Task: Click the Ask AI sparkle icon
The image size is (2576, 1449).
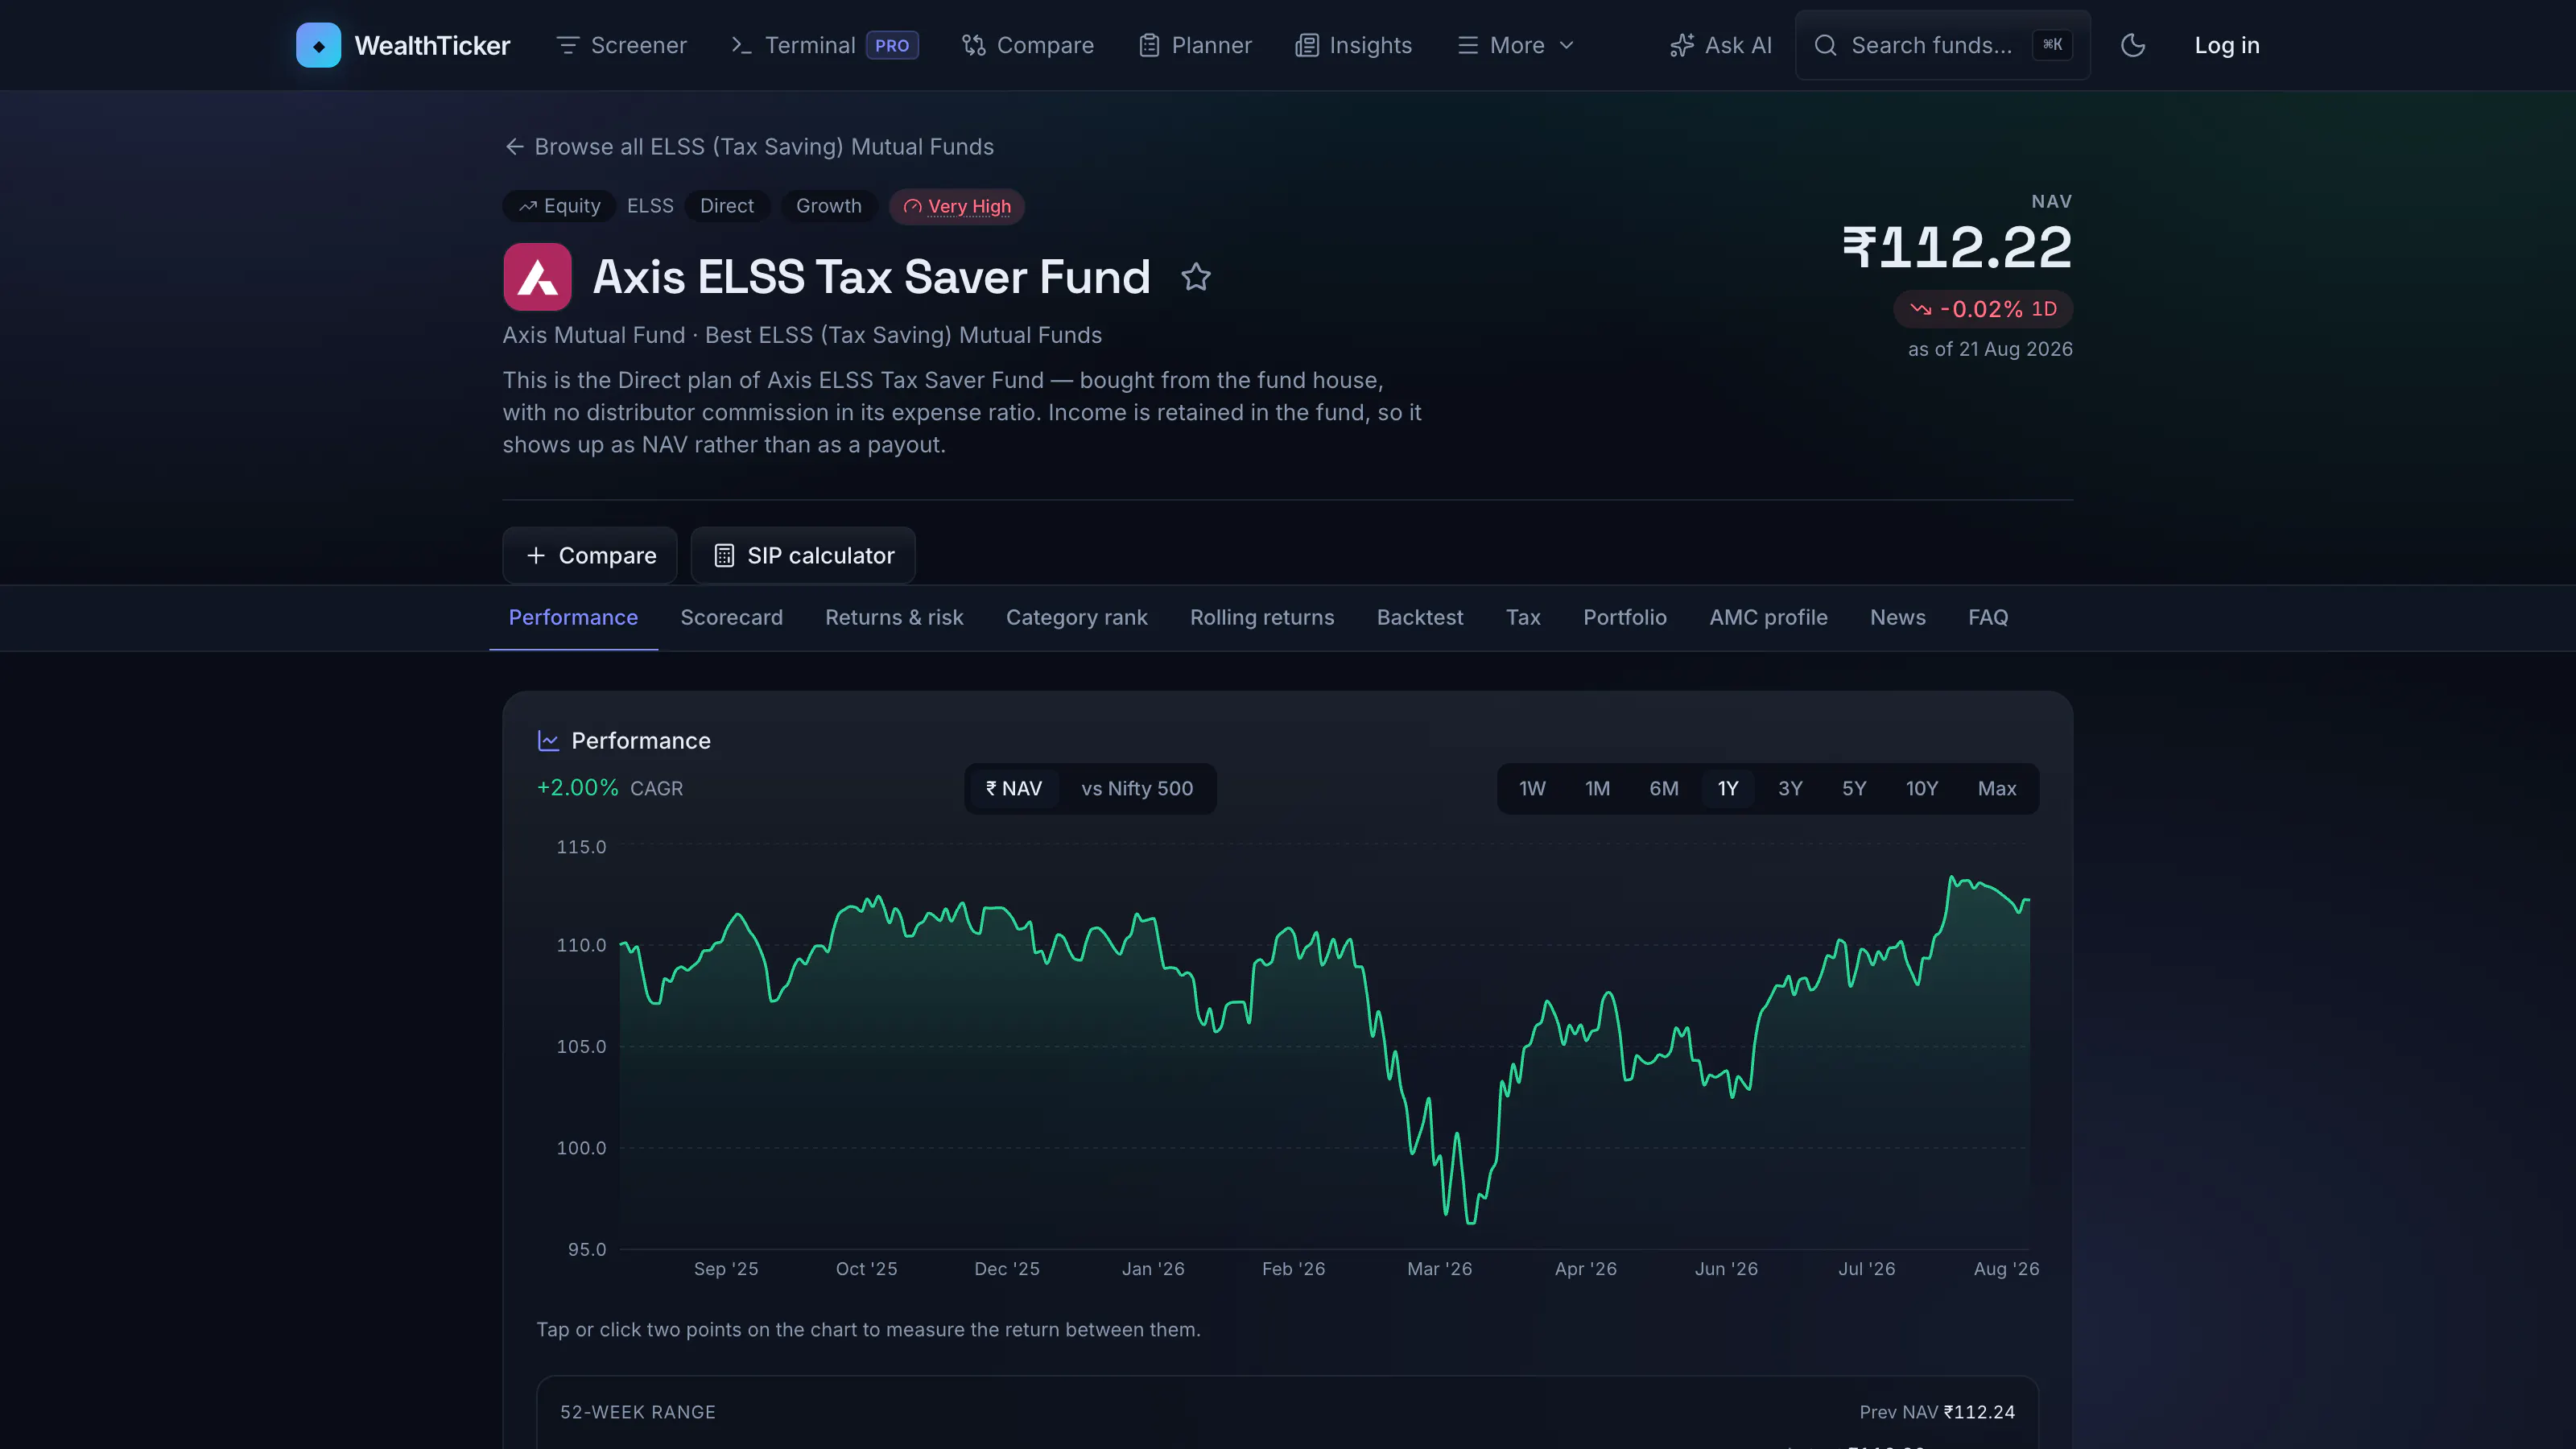Action: (1681, 45)
